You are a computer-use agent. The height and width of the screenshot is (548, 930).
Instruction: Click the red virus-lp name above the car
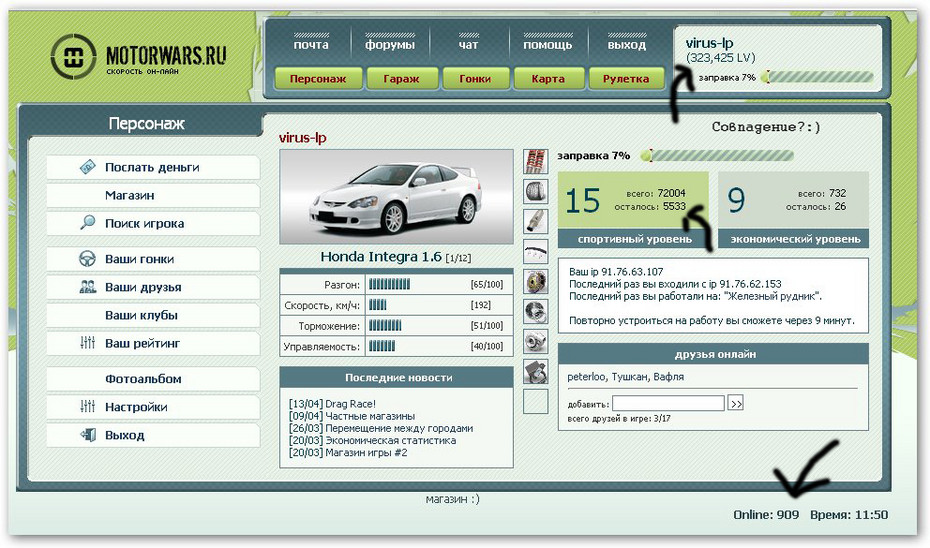(x=302, y=138)
